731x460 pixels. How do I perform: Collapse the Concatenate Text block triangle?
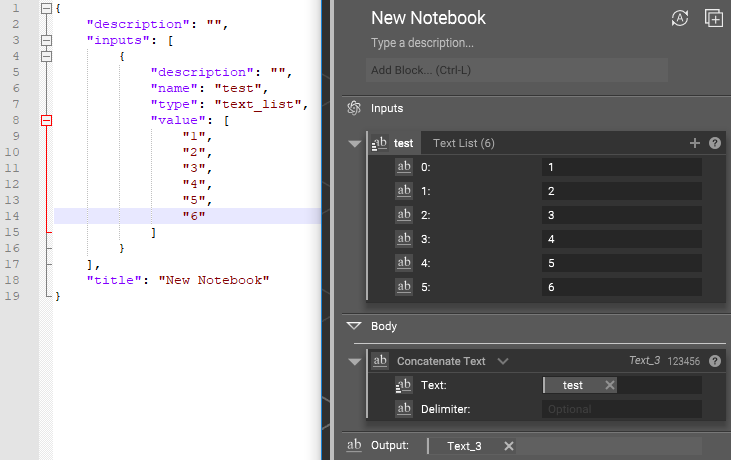354,362
